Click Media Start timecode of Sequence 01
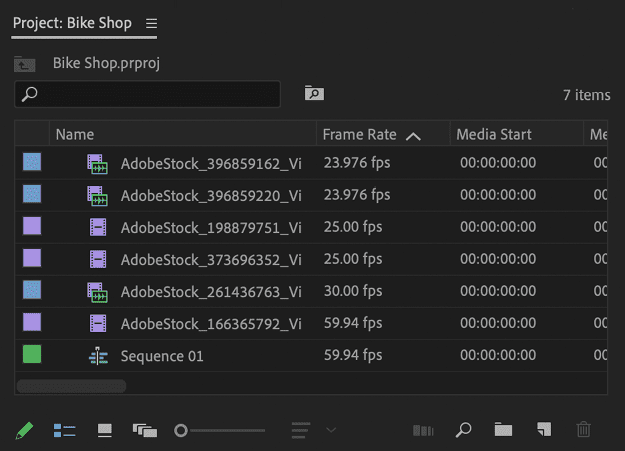 point(498,355)
